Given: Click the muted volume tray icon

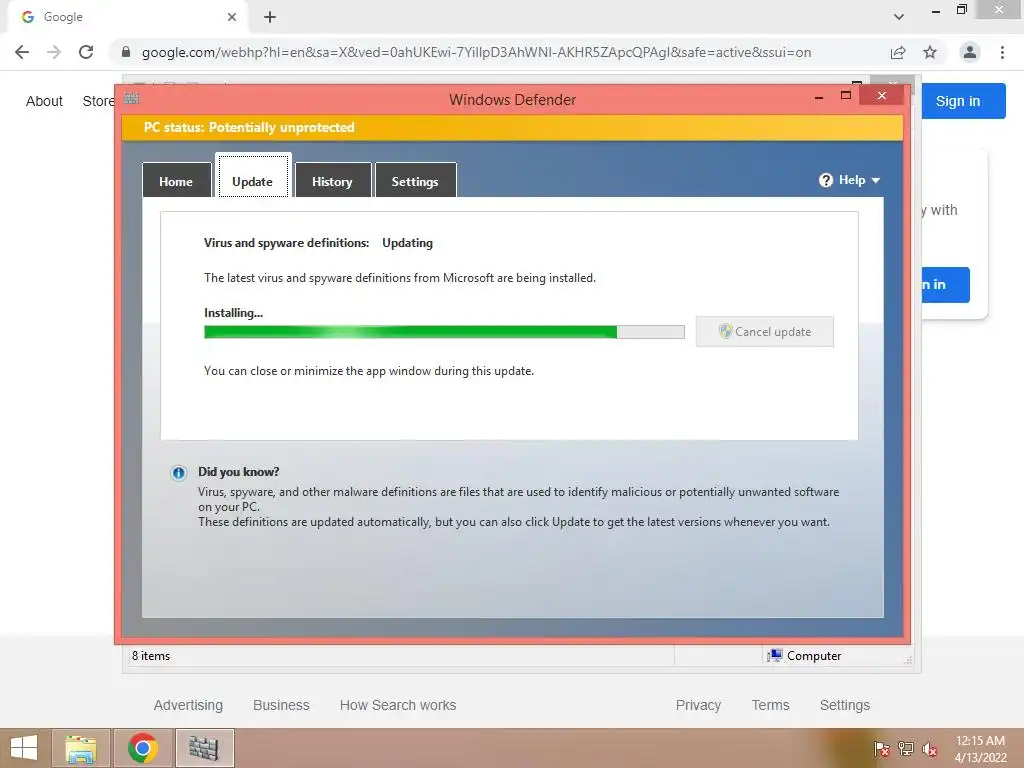Looking at the screenshot, I should tap(930, 748).
